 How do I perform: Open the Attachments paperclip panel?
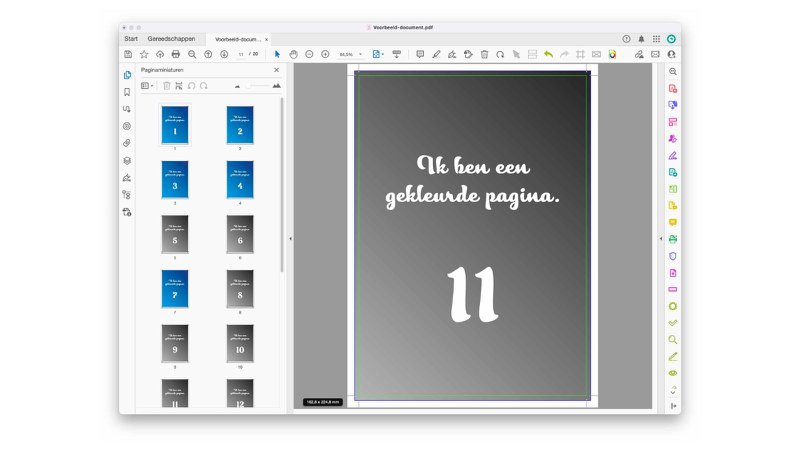(x=127, y=143)
